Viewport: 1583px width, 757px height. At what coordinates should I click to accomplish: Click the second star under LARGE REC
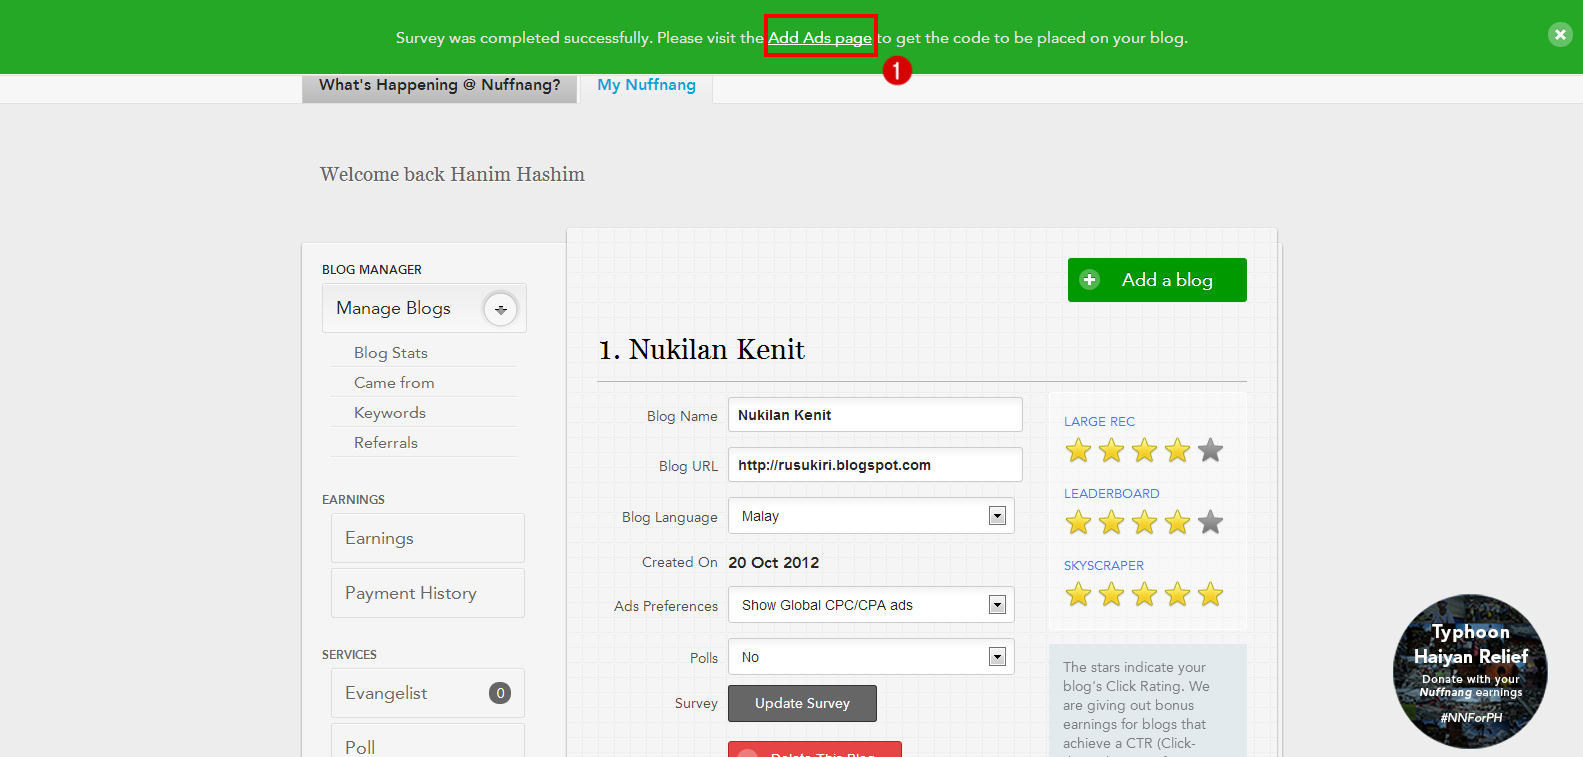click(1111, 451)
